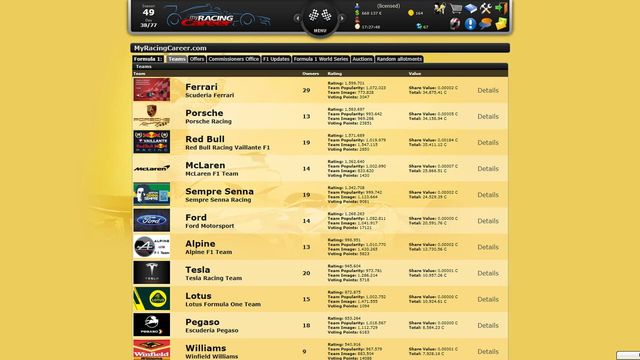
Task: Click the Ferrari team name
Action: 201,87
